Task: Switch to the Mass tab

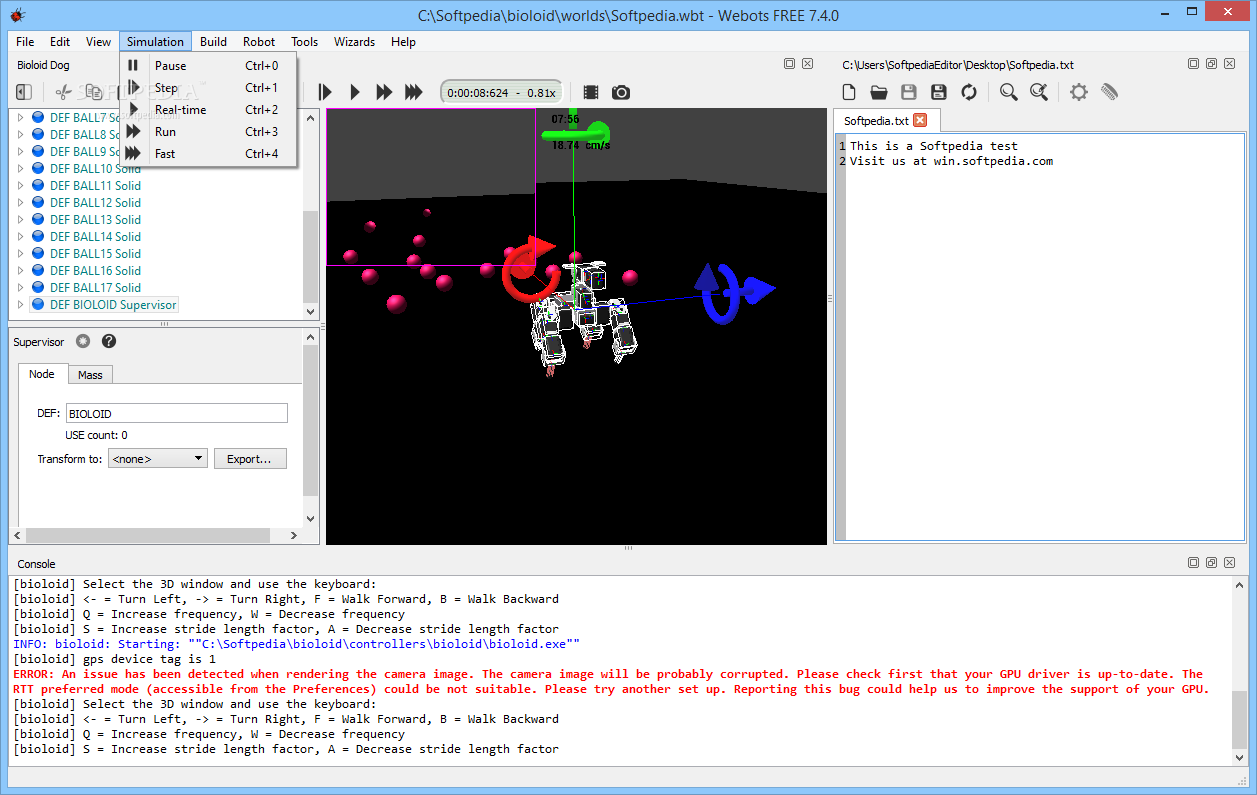Action: [90, 375]
